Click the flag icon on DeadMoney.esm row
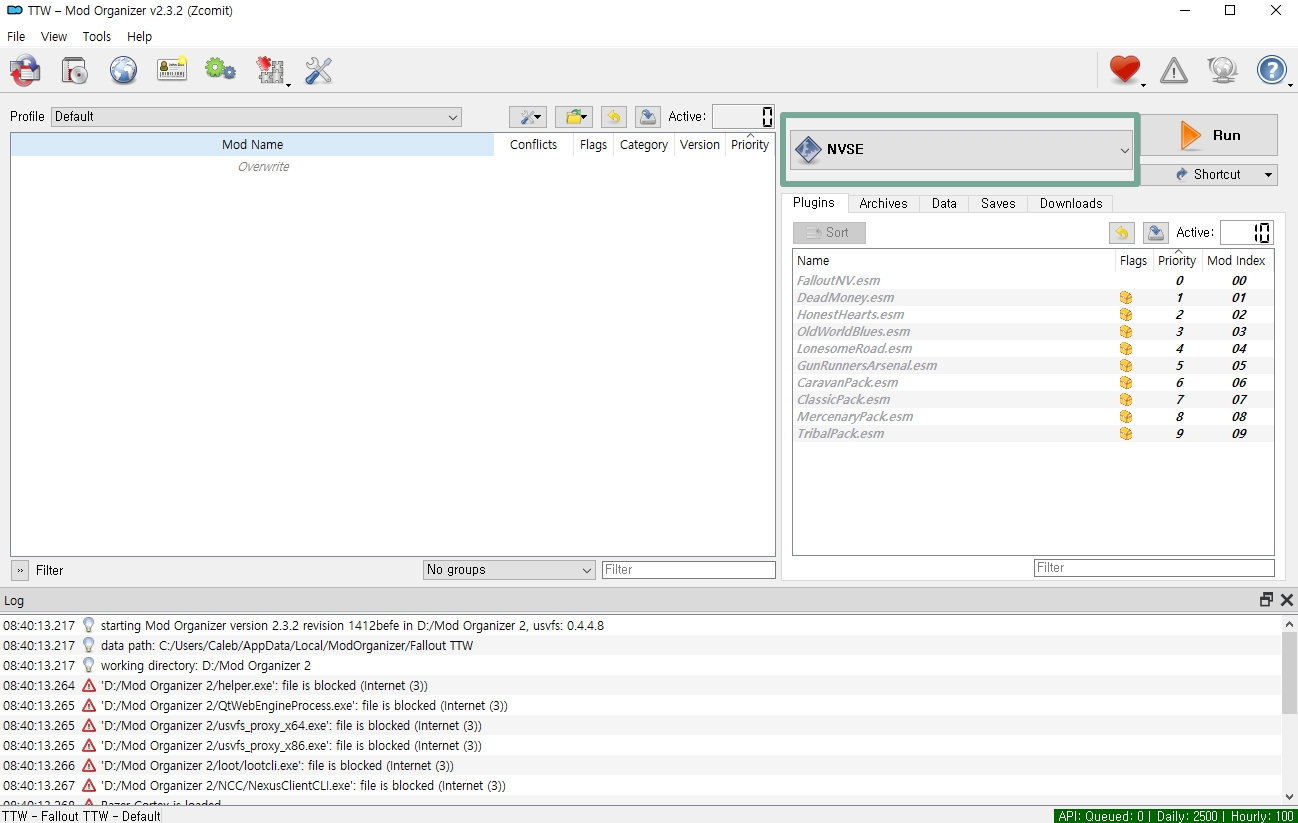The width and height of the screenshot is (1298, 823). coord(1126,298)
